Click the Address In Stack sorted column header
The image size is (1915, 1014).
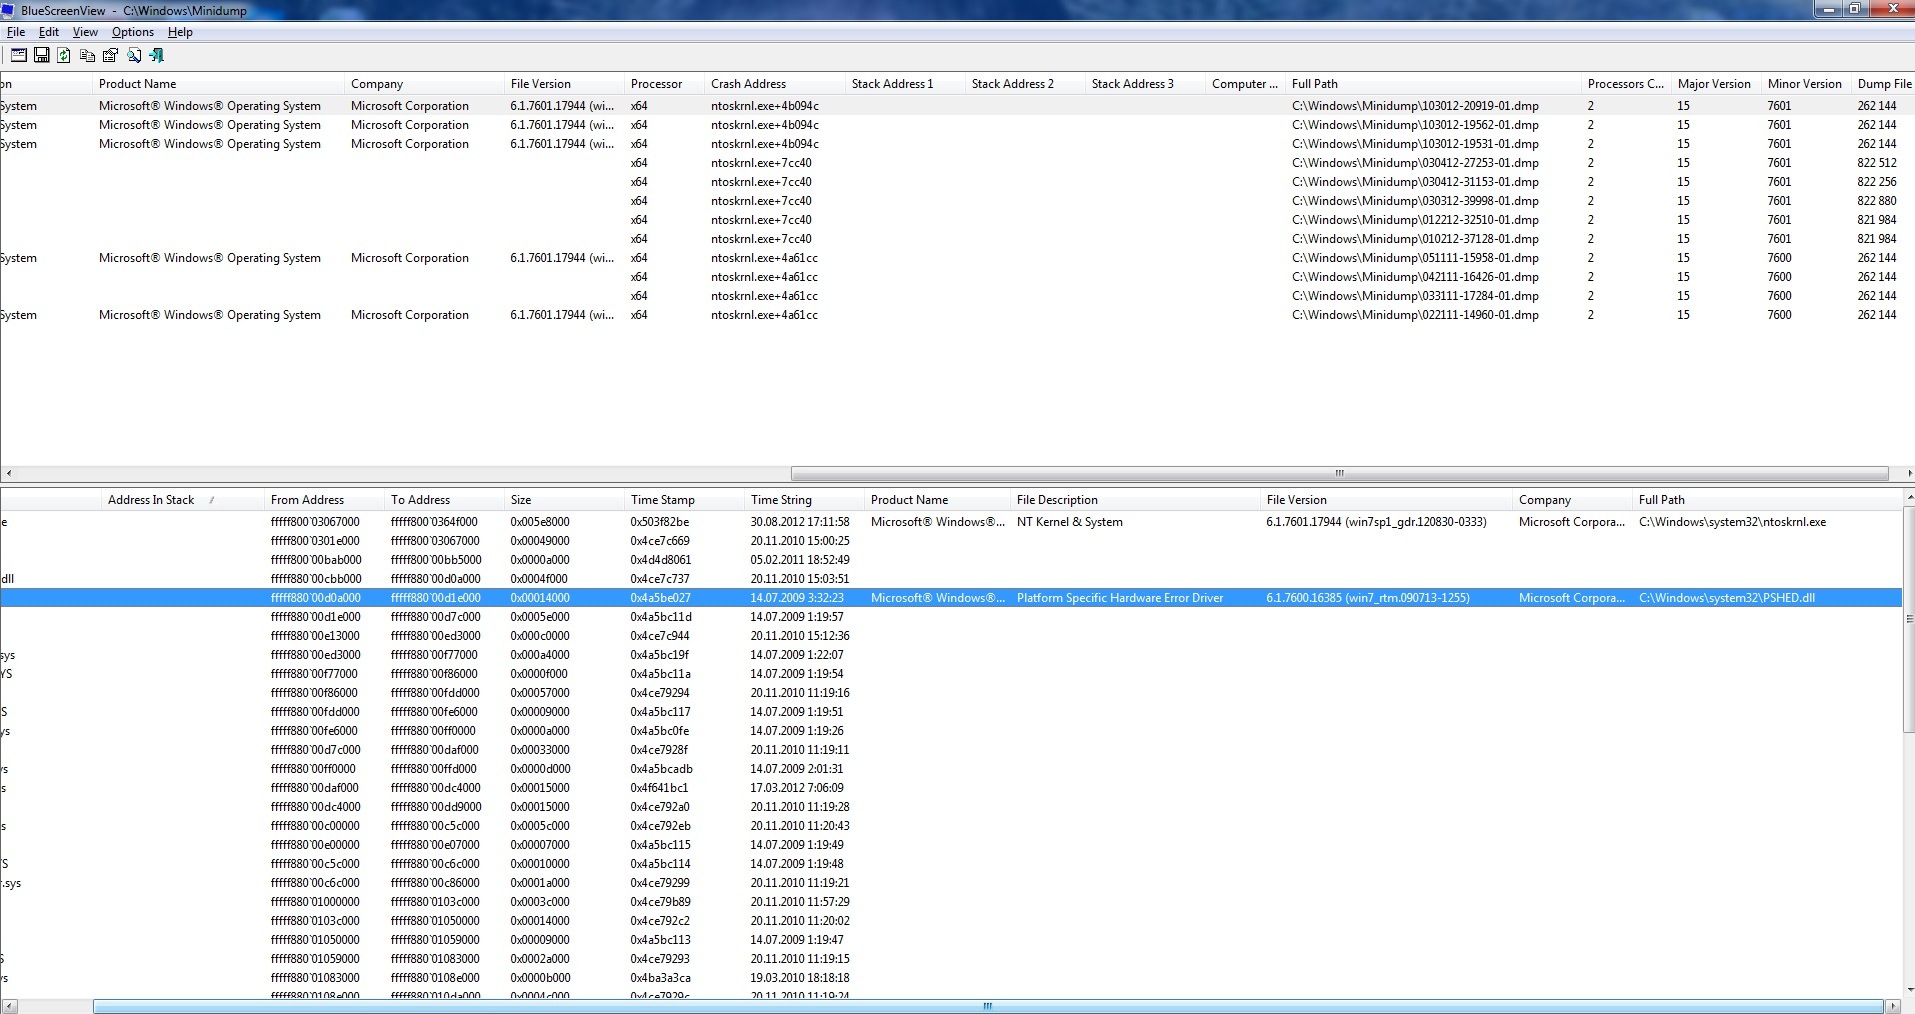tap(182, 500)
